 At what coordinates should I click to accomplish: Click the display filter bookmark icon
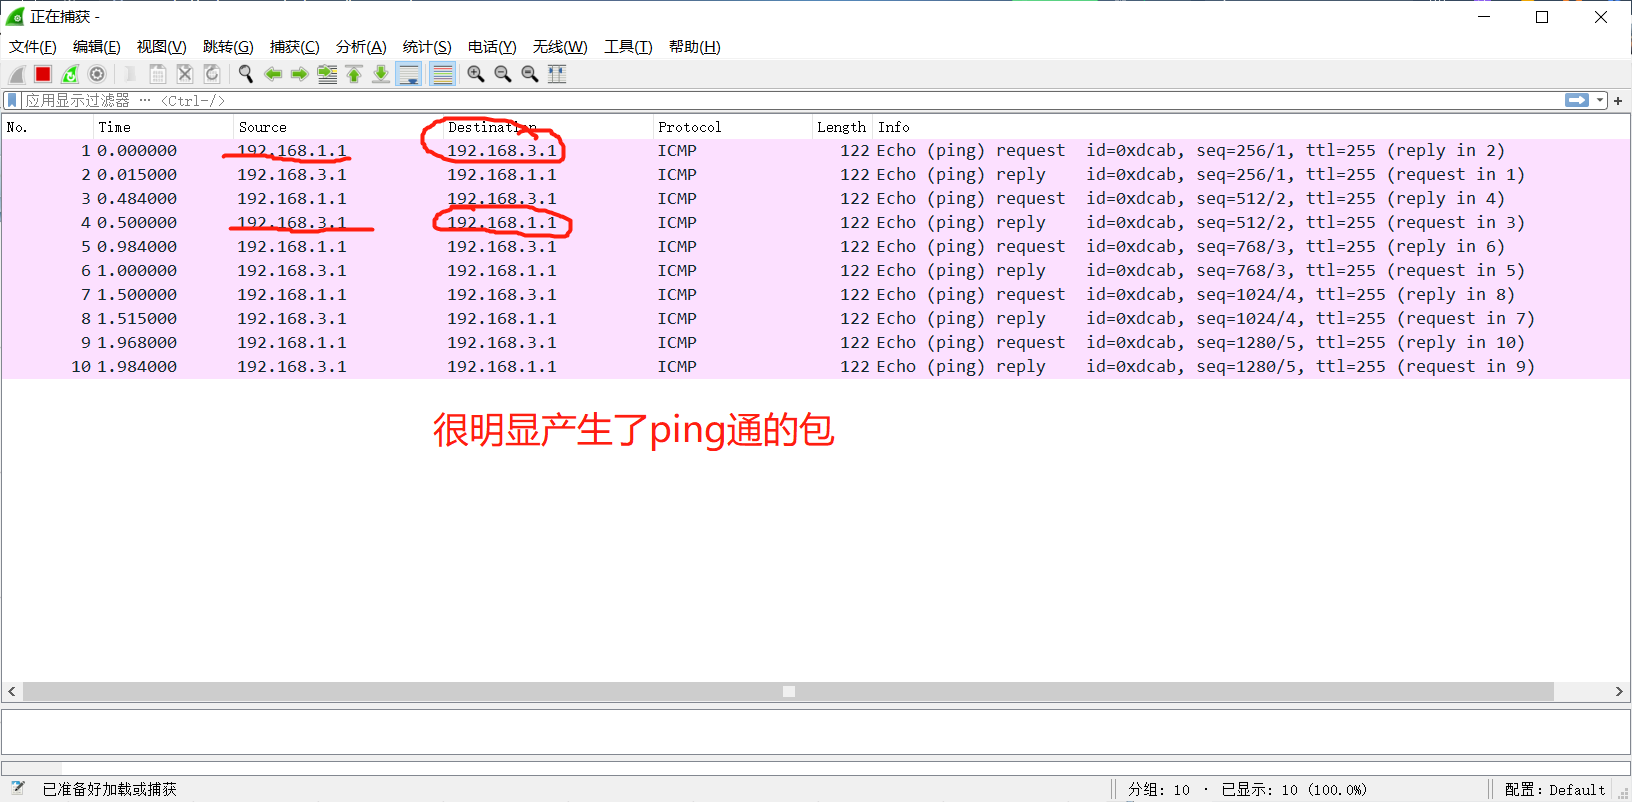coord(12,100)
